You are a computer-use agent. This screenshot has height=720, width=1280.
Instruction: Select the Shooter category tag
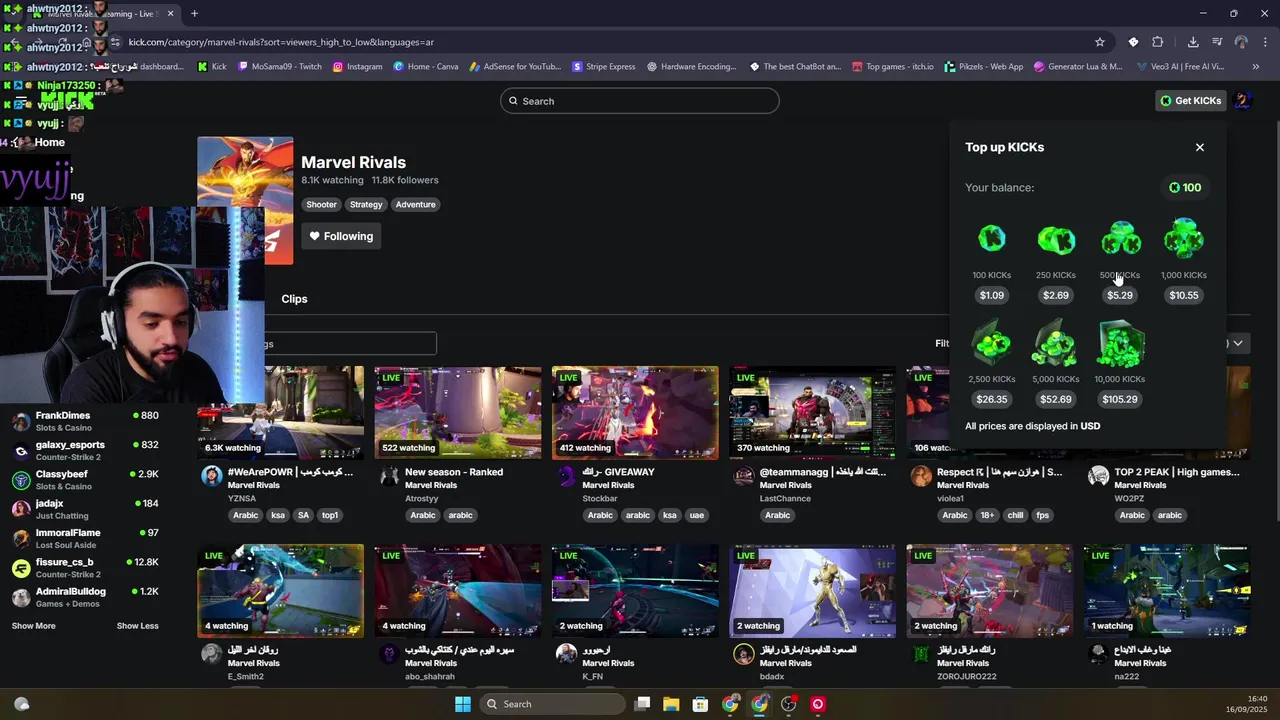point(321,204)
